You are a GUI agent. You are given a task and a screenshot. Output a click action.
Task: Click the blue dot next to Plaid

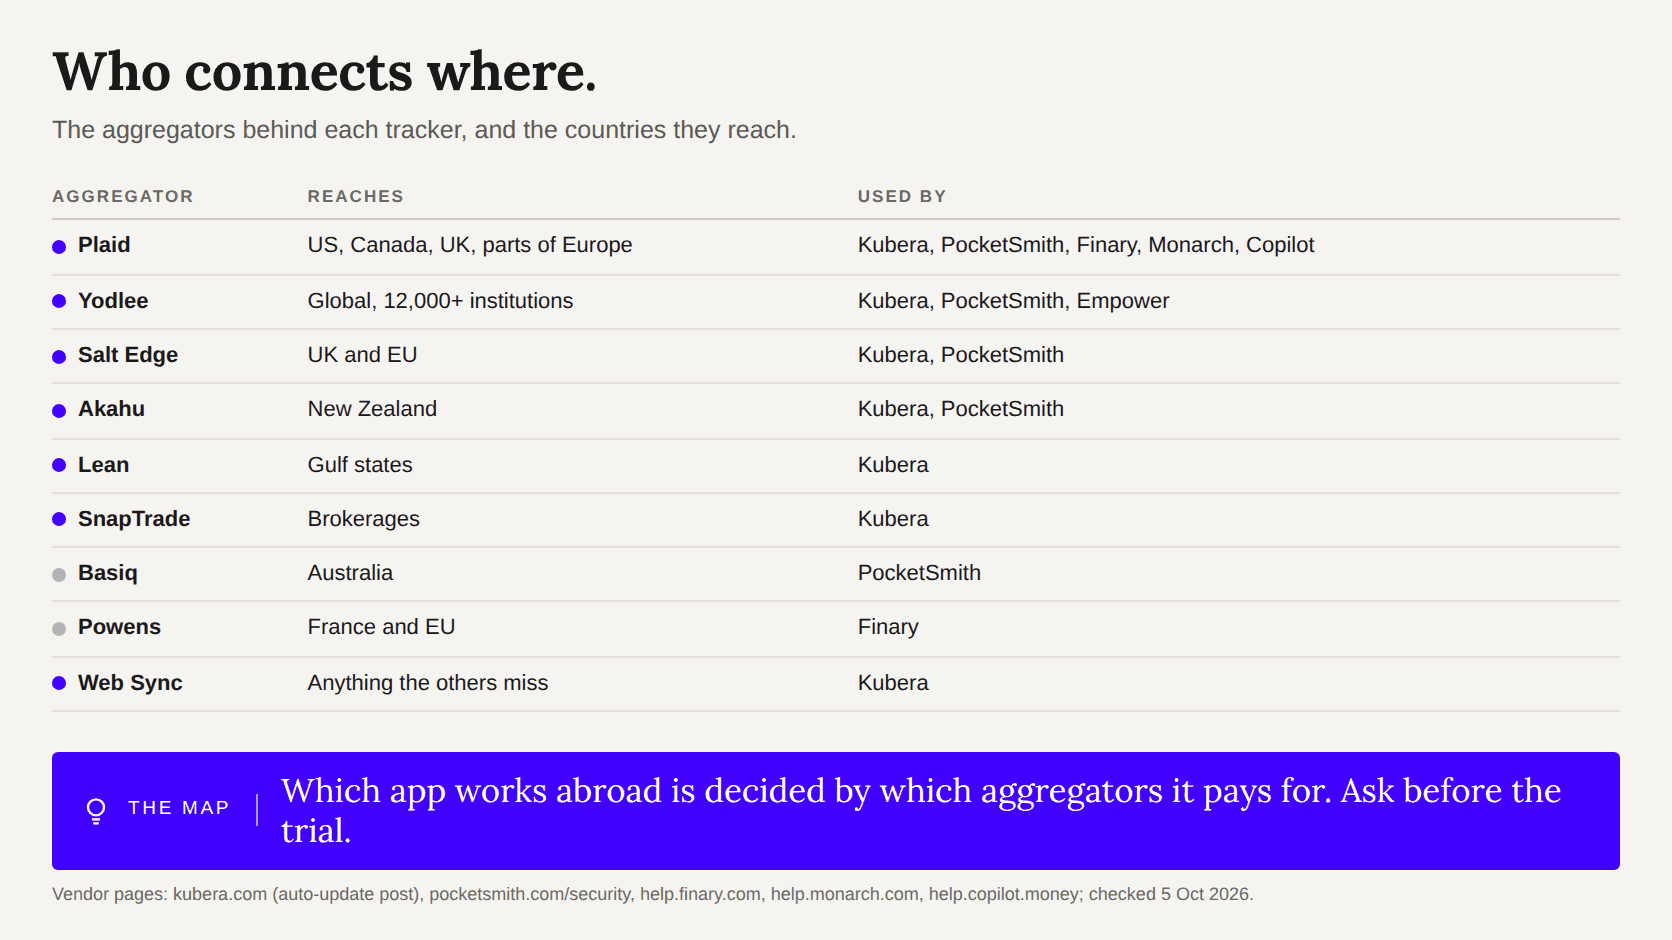pyautogui.click(x=59, y=247)
